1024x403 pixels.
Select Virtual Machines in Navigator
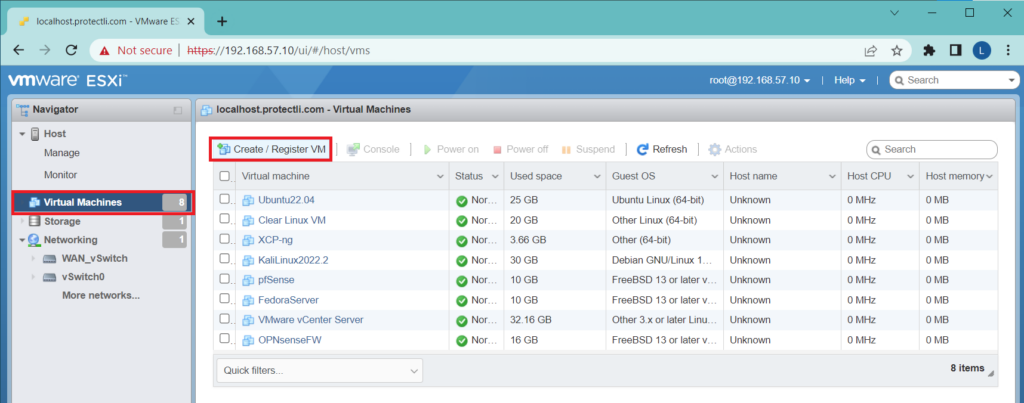click(x=103, y=202)
